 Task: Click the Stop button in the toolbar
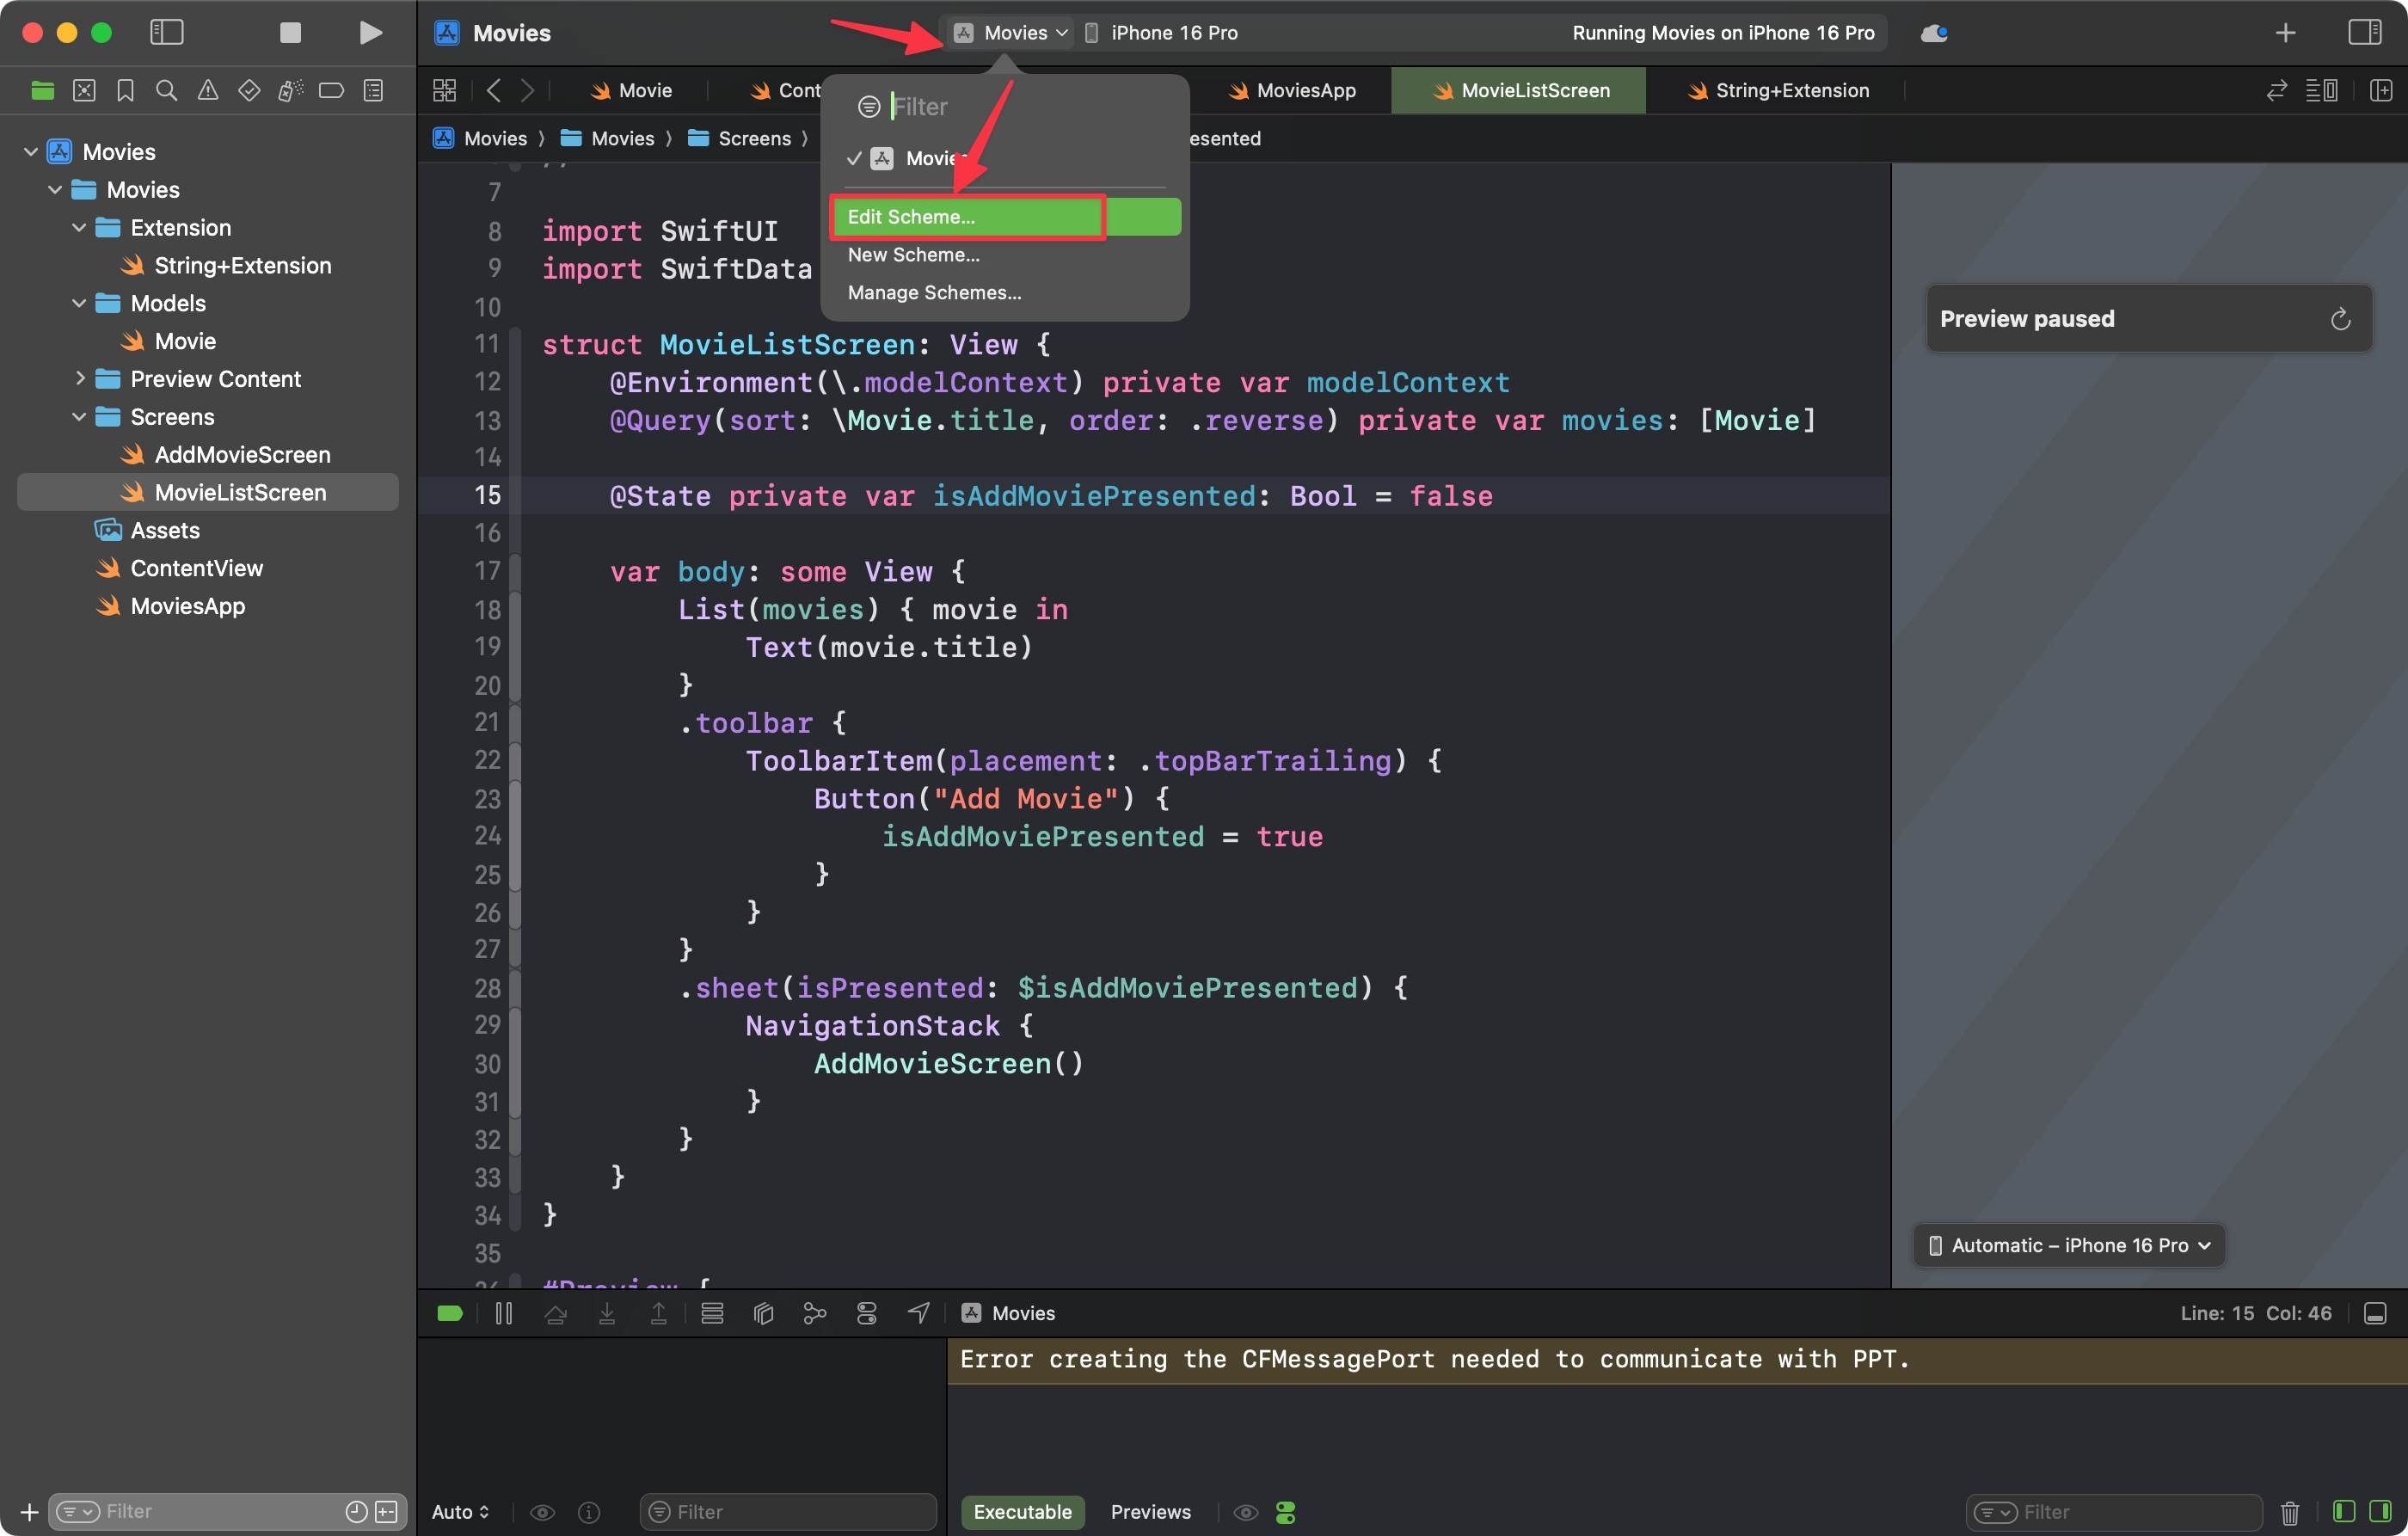pyautogui.click(x=290, y=33)
